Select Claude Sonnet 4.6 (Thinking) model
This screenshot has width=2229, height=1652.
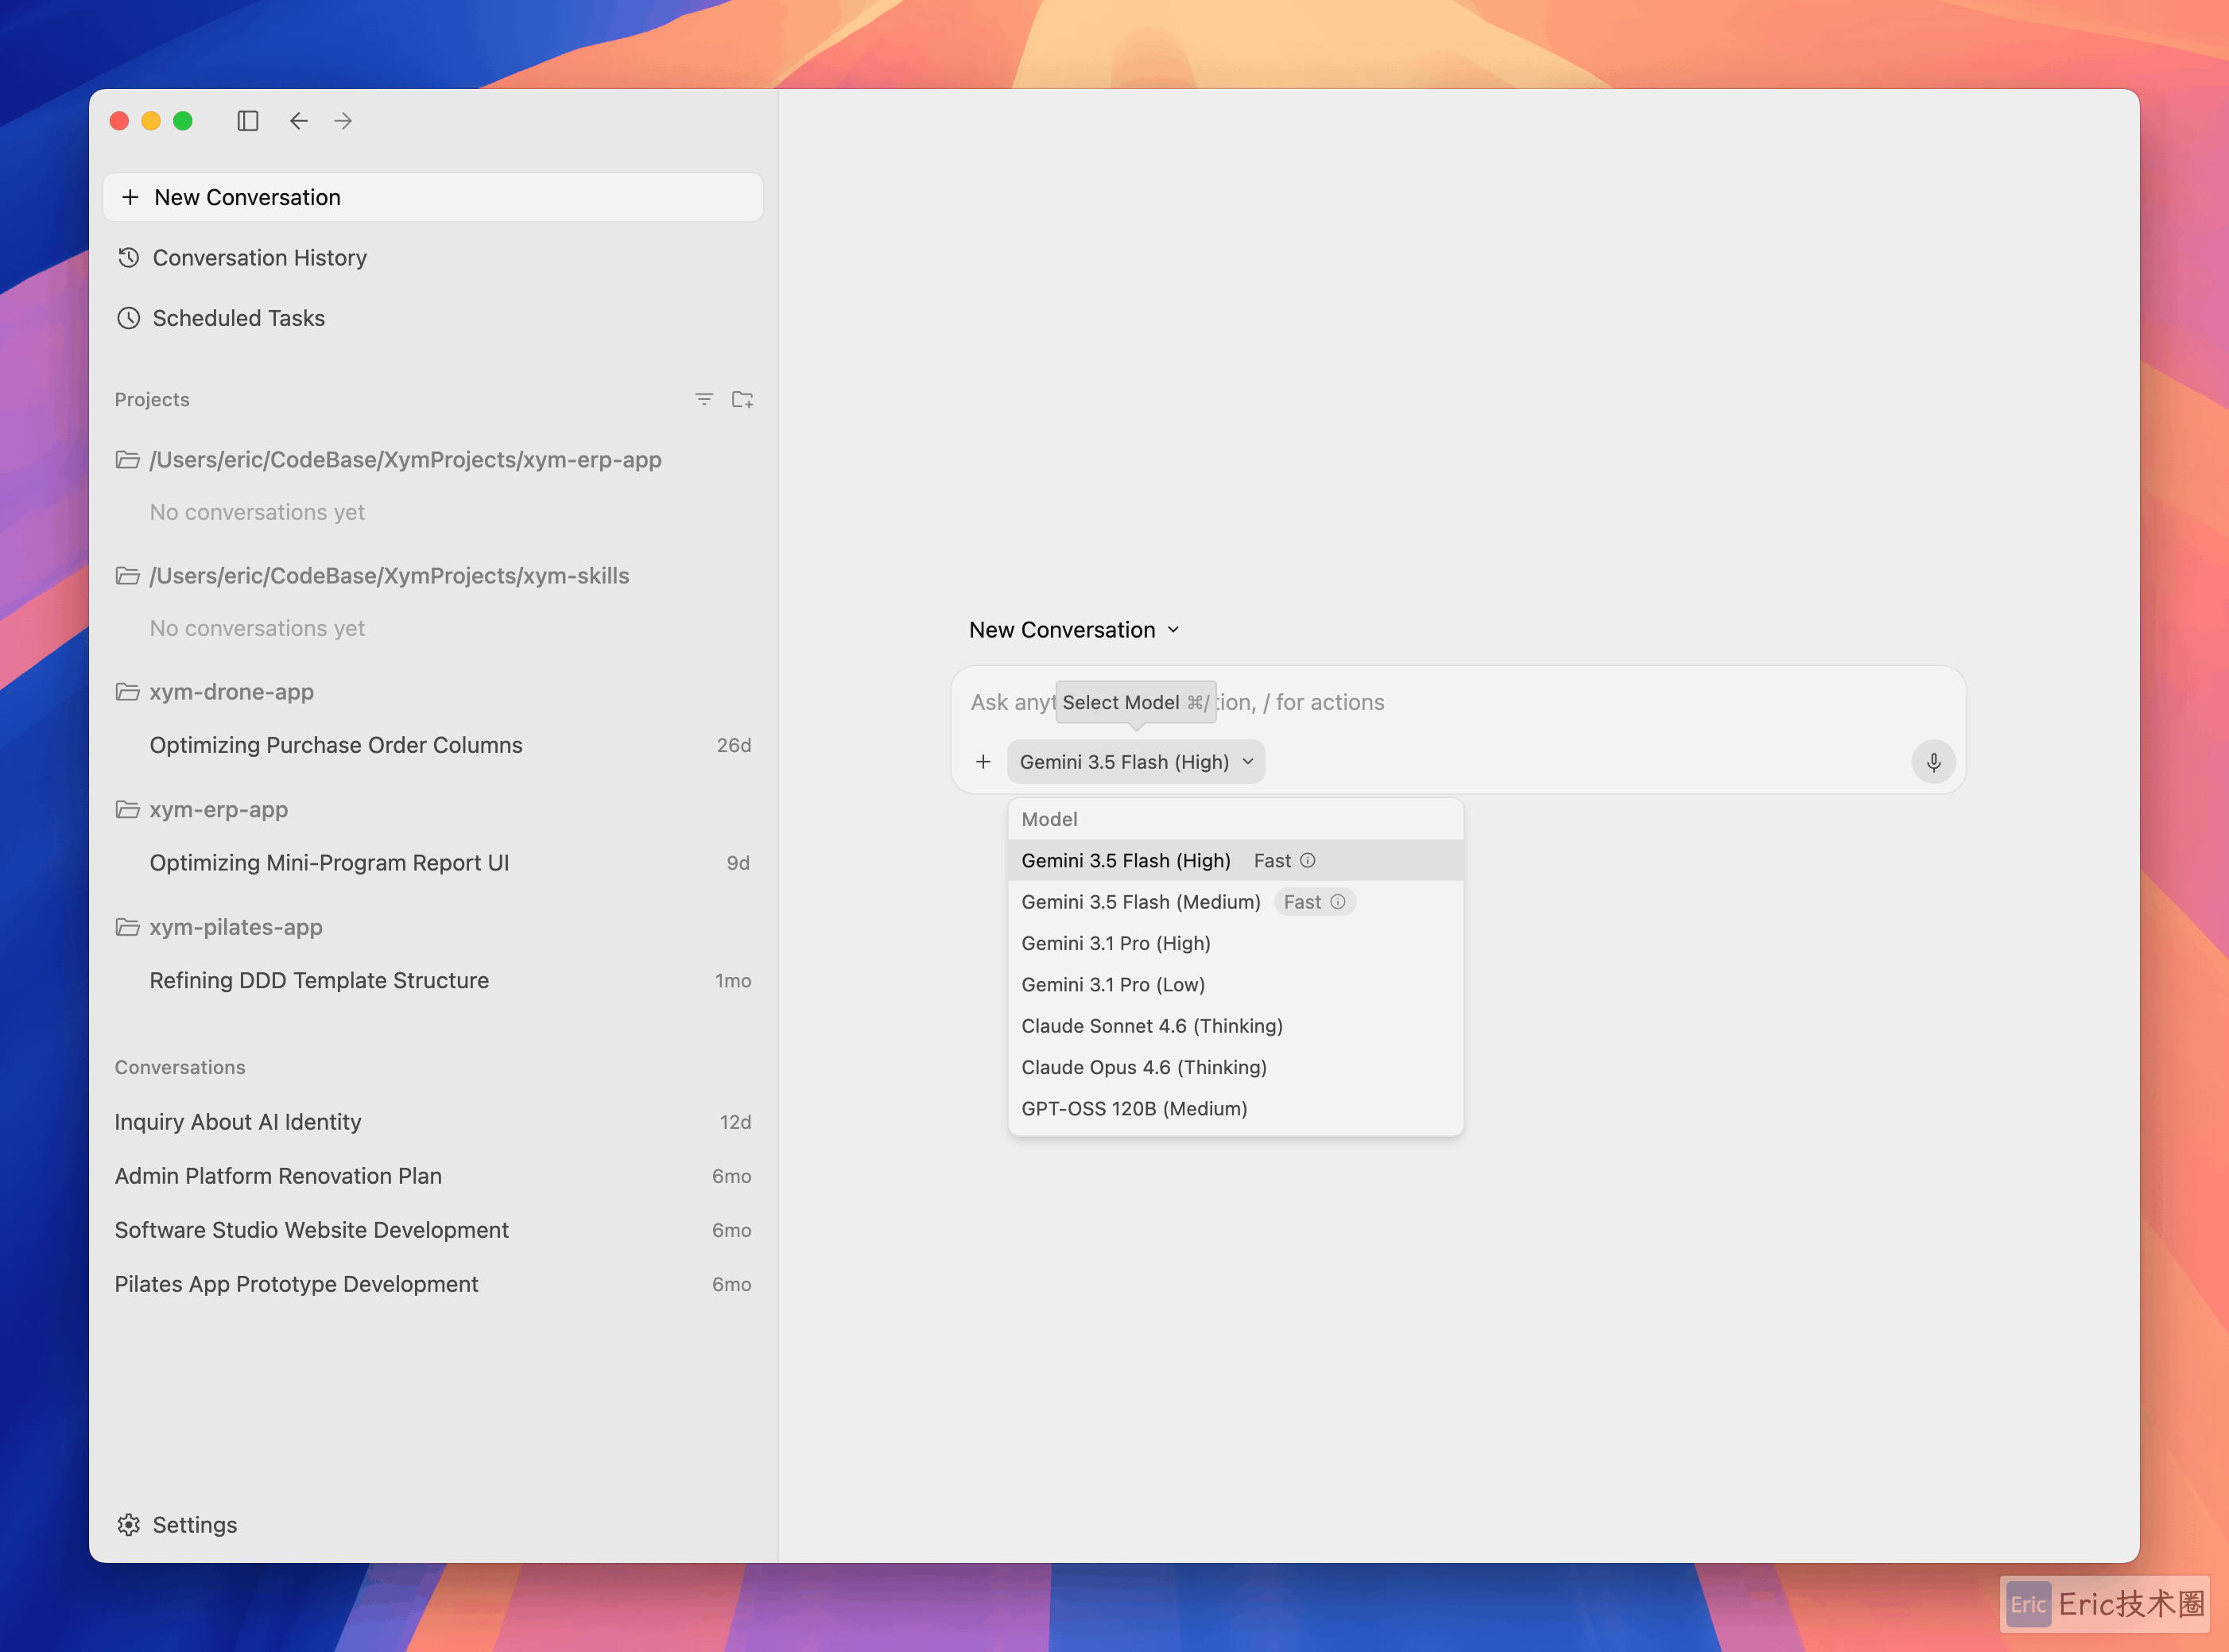coord(1236,1026)
